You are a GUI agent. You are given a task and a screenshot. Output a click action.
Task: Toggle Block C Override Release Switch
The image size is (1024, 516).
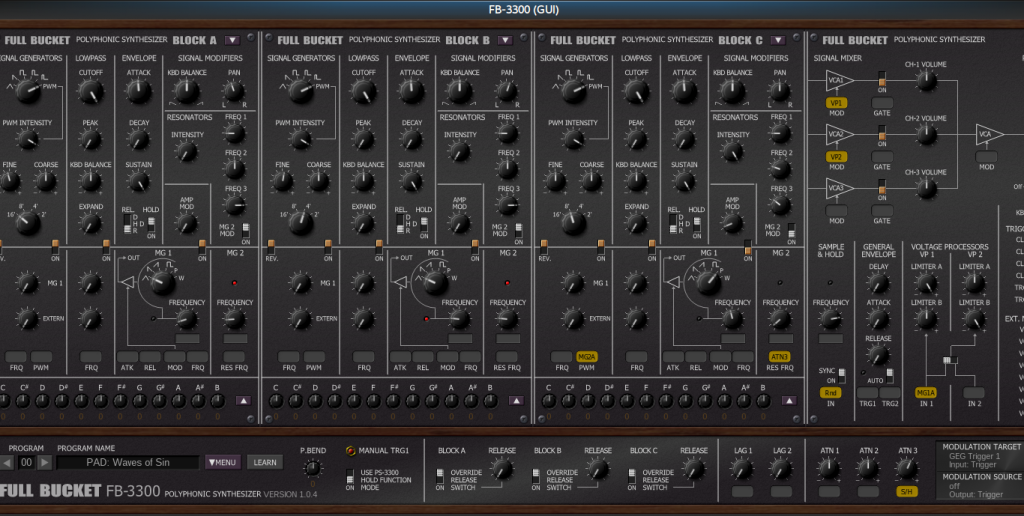[x=632, y=476]
